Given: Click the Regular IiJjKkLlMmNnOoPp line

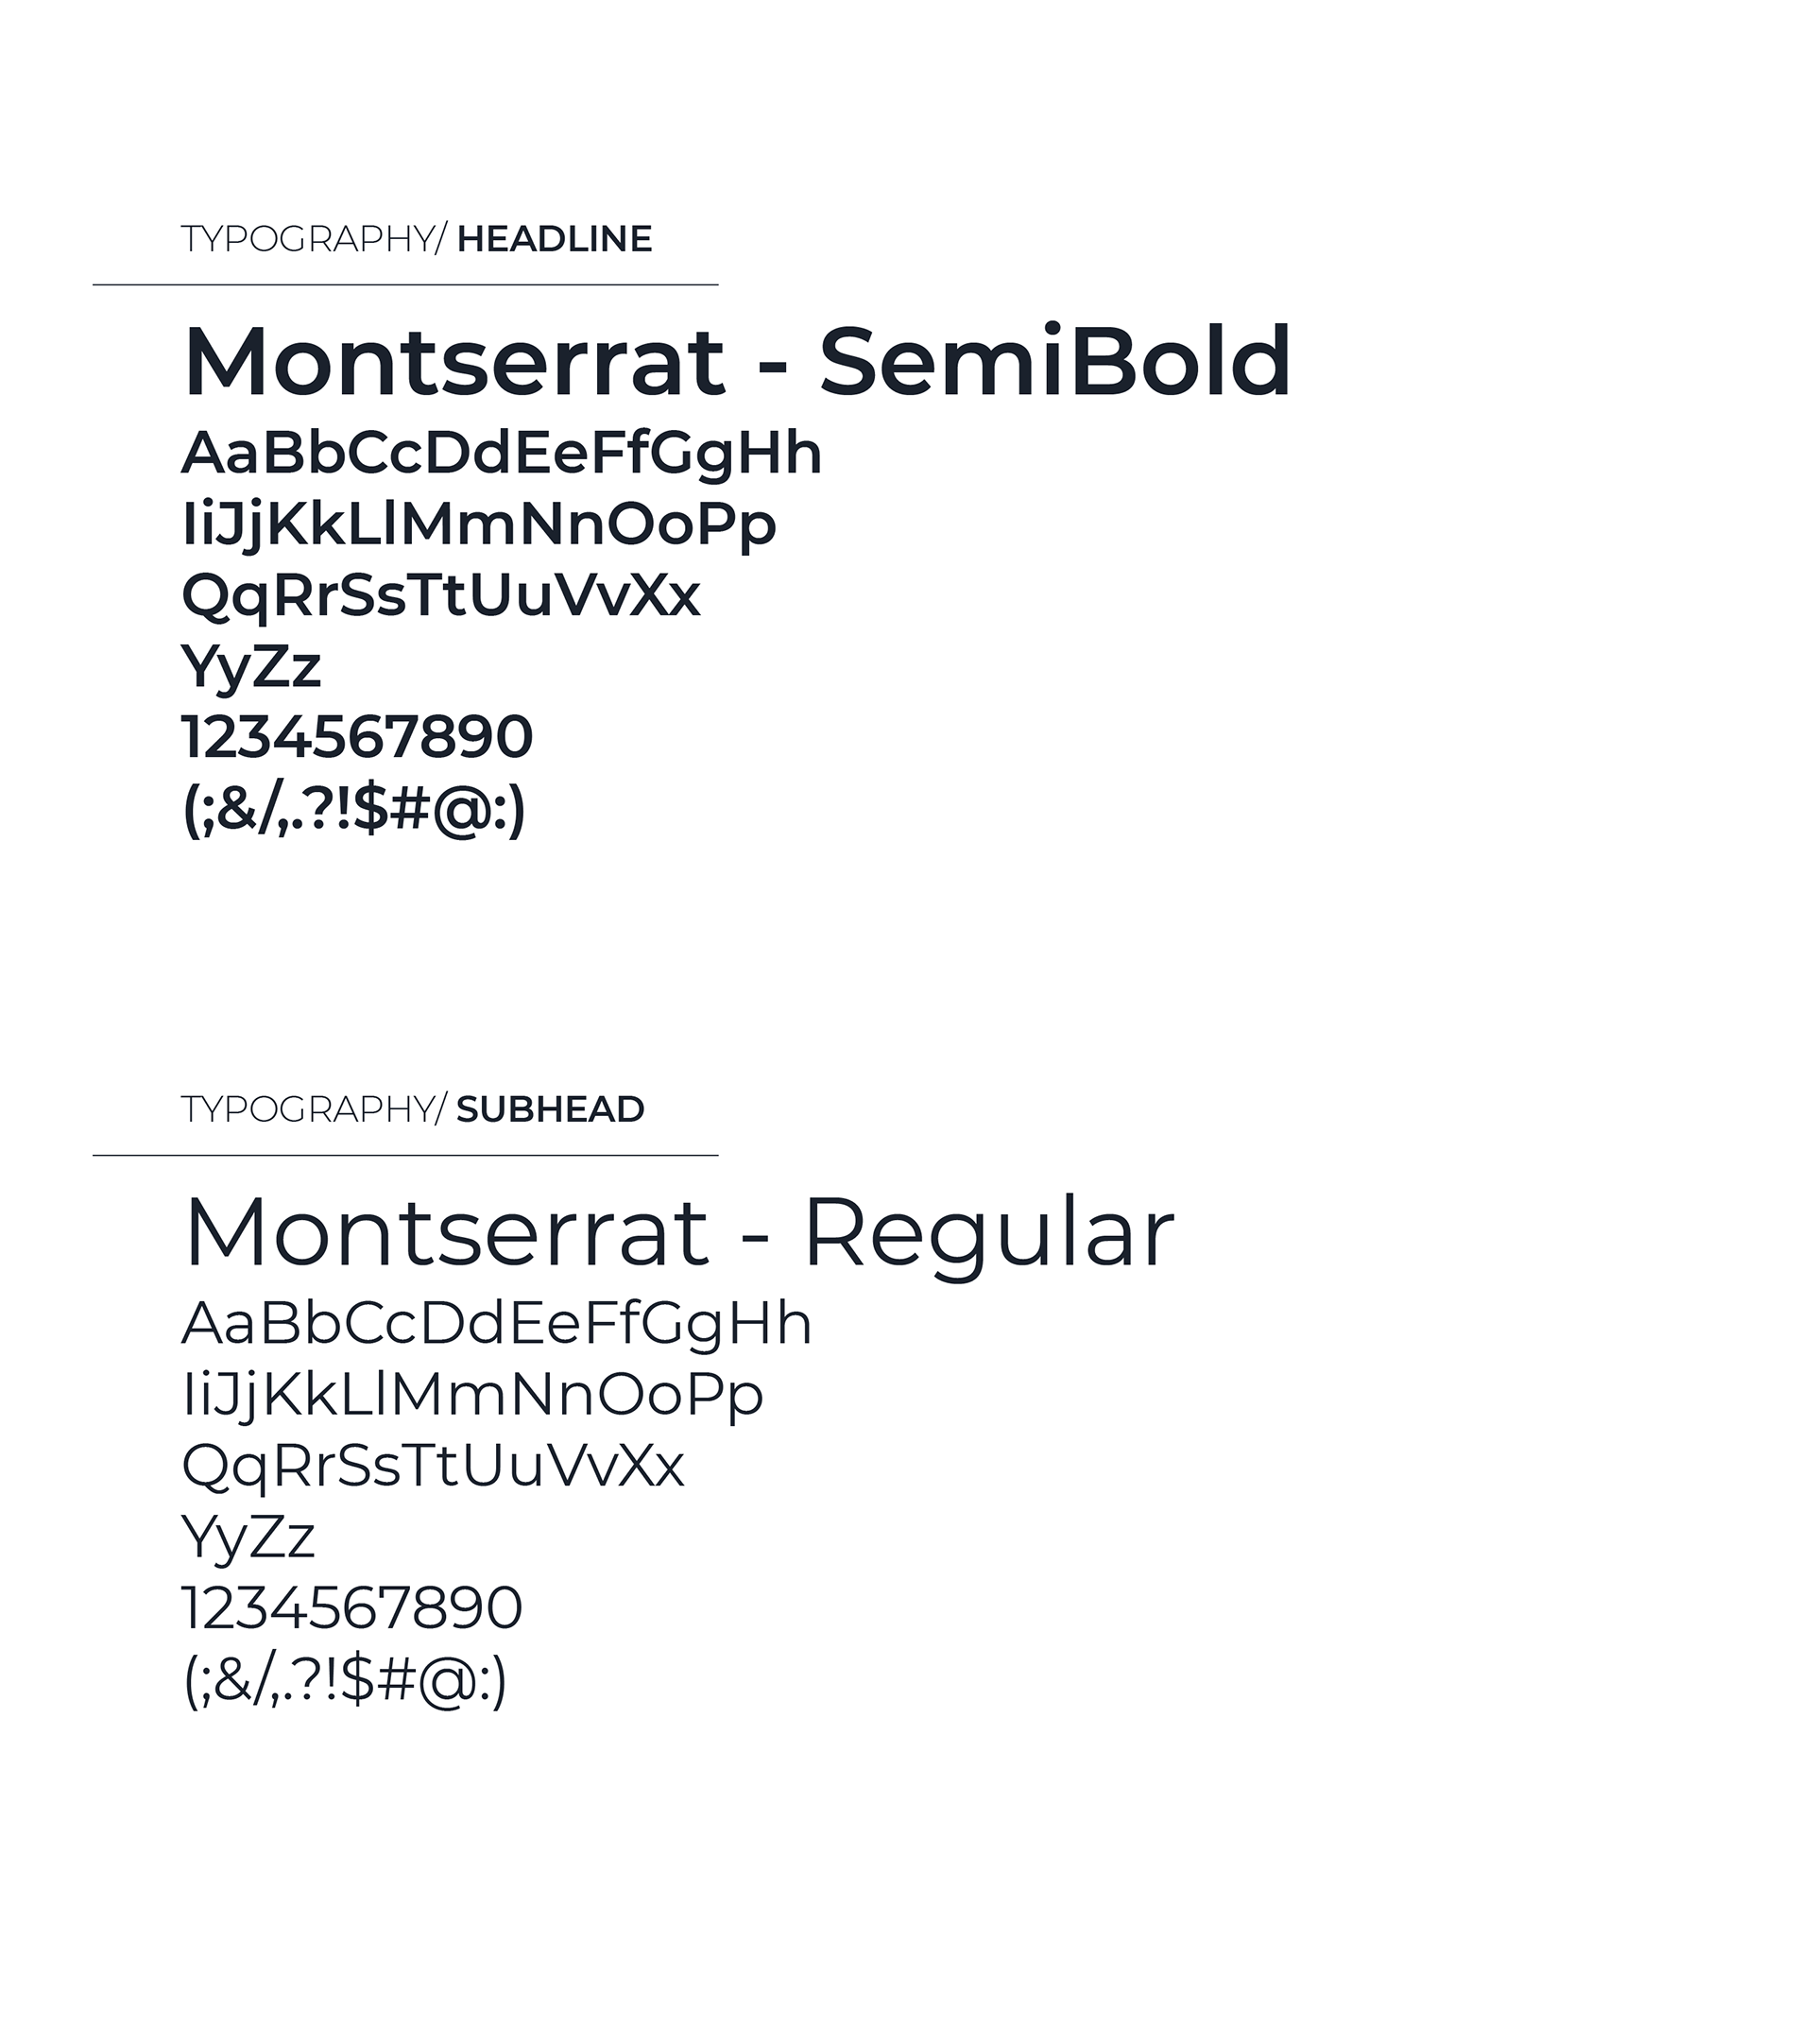Looking at the screenshot, I should pyautogui.click(x=473, y=1395).
